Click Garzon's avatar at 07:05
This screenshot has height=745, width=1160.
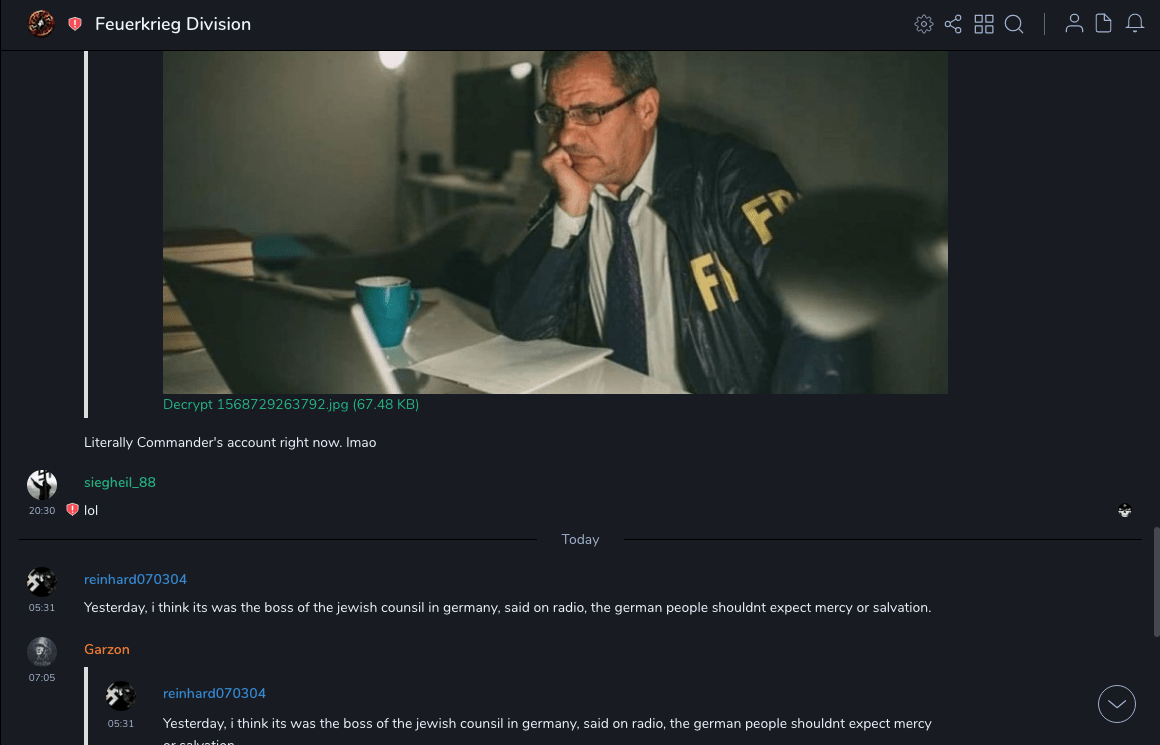click(x=41, y=652)
